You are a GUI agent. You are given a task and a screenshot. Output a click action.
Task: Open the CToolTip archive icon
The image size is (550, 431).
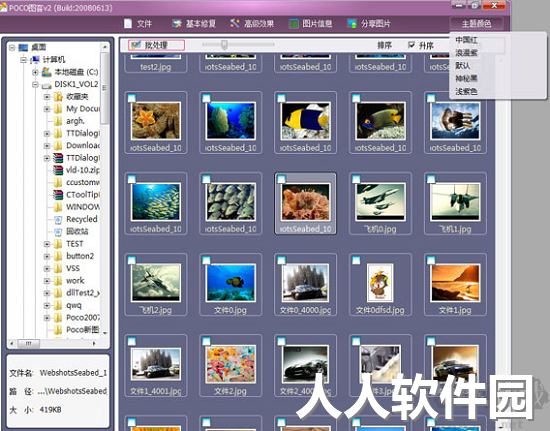click(x=58, y=195)
